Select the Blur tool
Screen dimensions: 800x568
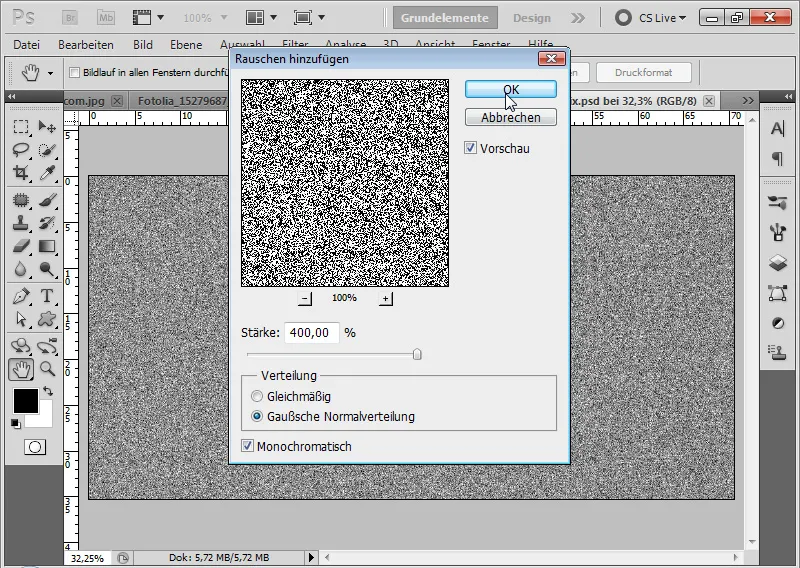[x=21, y=269]
